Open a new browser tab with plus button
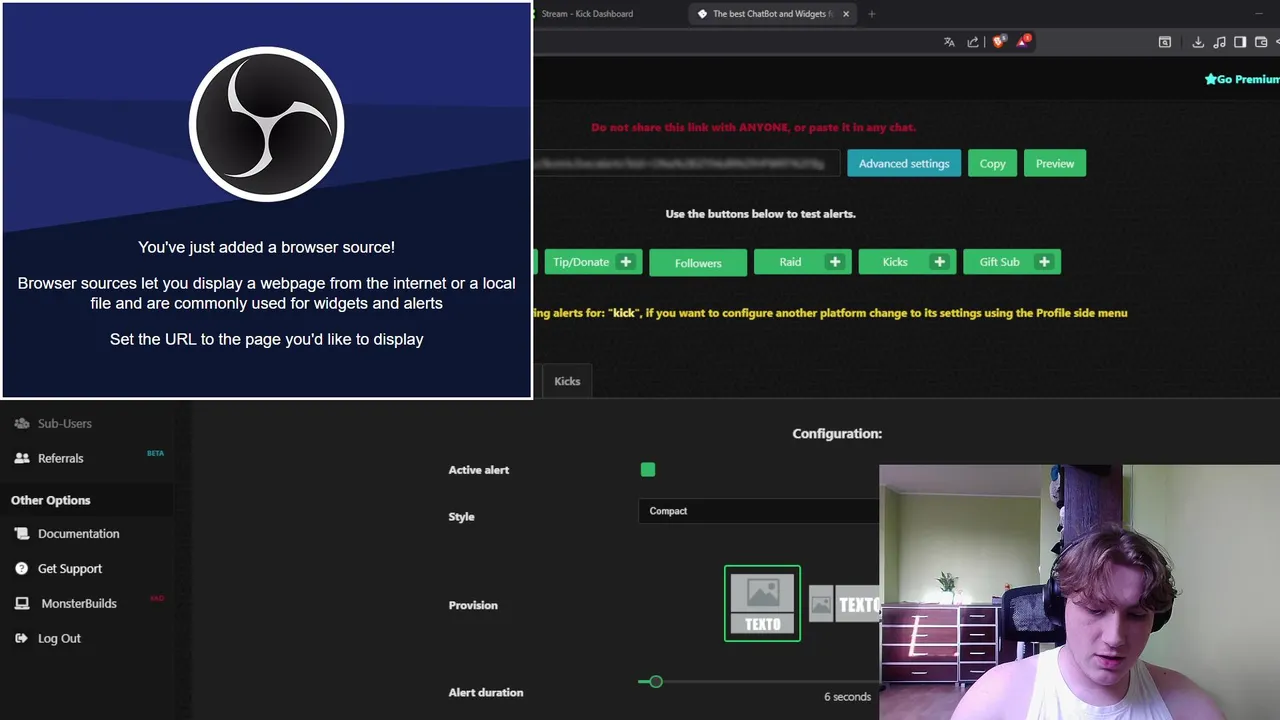This screenshot has width=1280, height=720. tap(872, 14)
